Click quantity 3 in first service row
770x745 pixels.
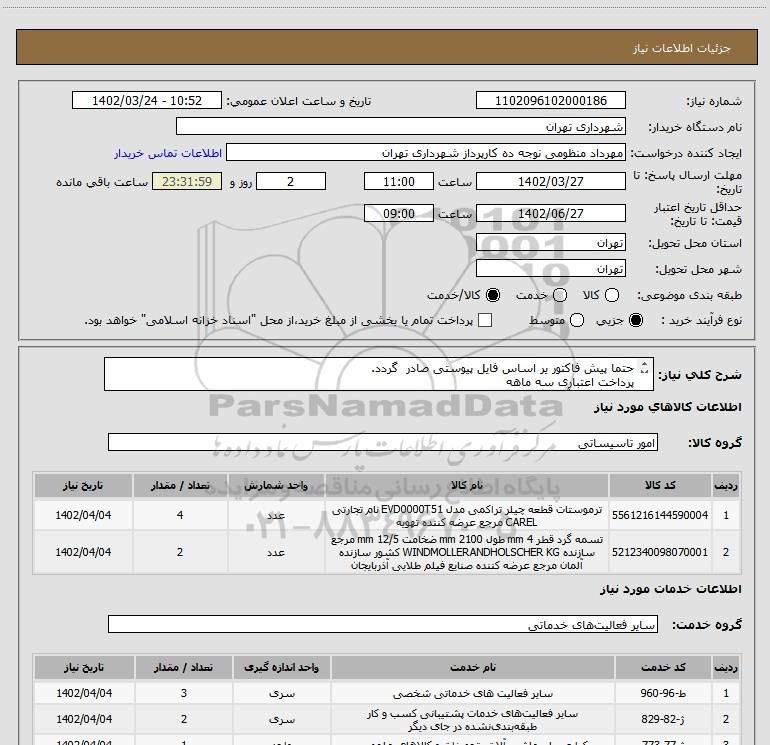pyautogui.click(x=184, y=693)
